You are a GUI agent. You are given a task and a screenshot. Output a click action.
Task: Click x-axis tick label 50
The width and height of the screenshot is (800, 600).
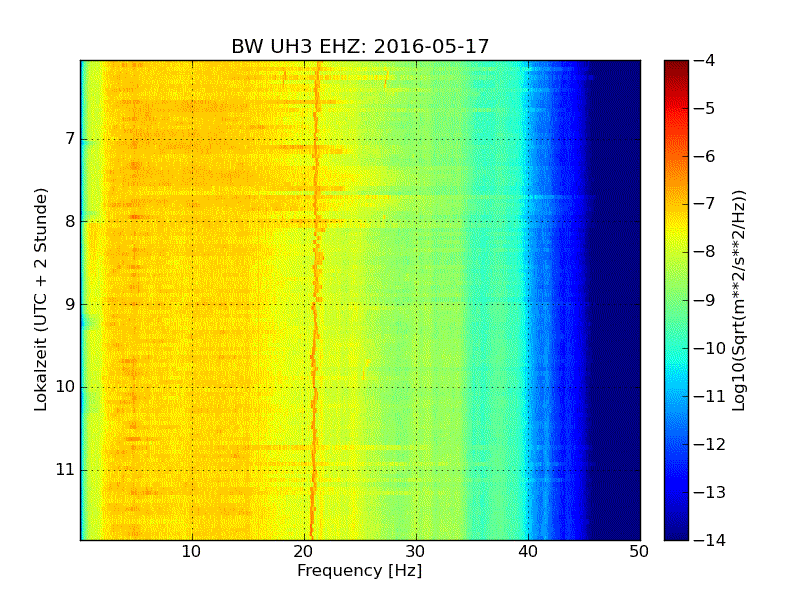pyautogui.click(x=639, y=552)
